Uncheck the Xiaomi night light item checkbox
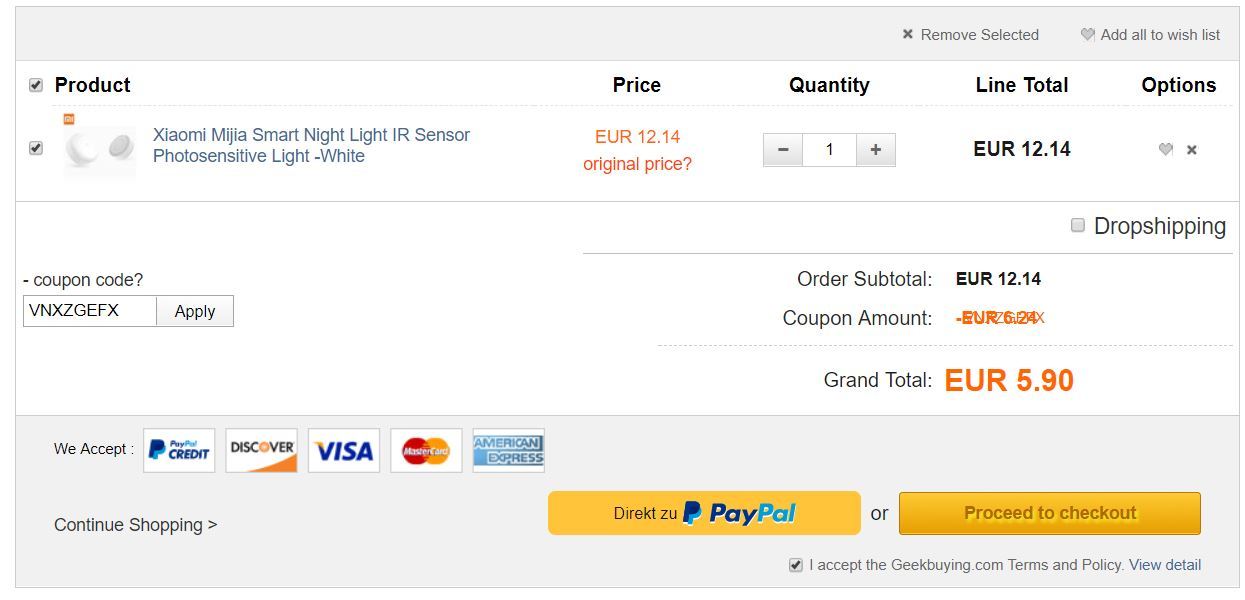1245x600 pixels. click(36, 148)
